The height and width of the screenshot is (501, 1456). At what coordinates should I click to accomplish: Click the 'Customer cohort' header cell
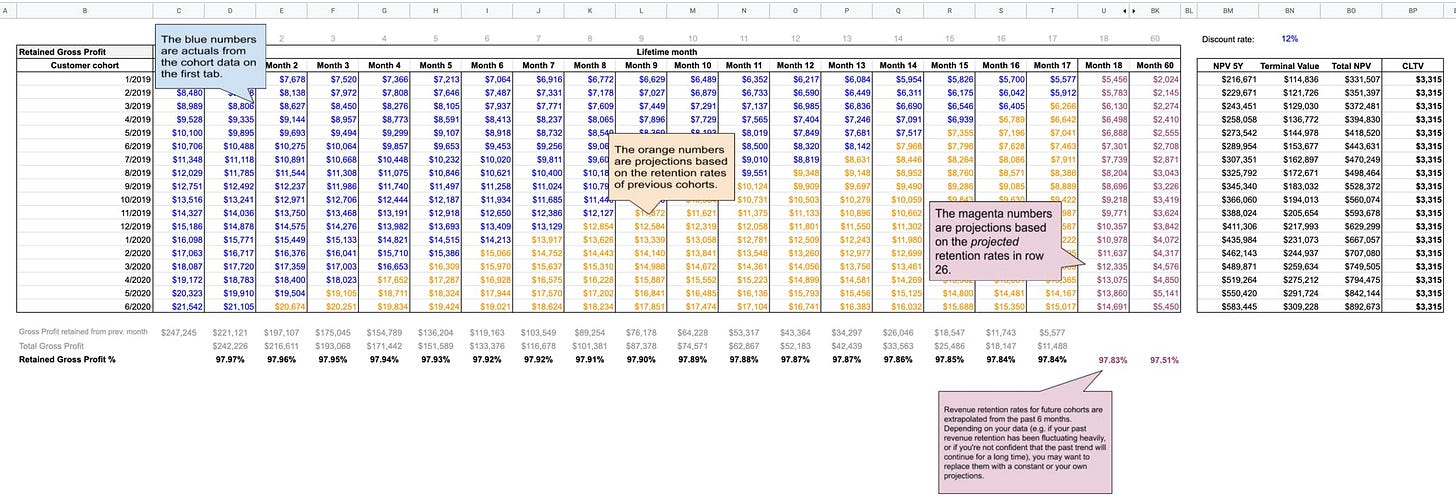84,65
